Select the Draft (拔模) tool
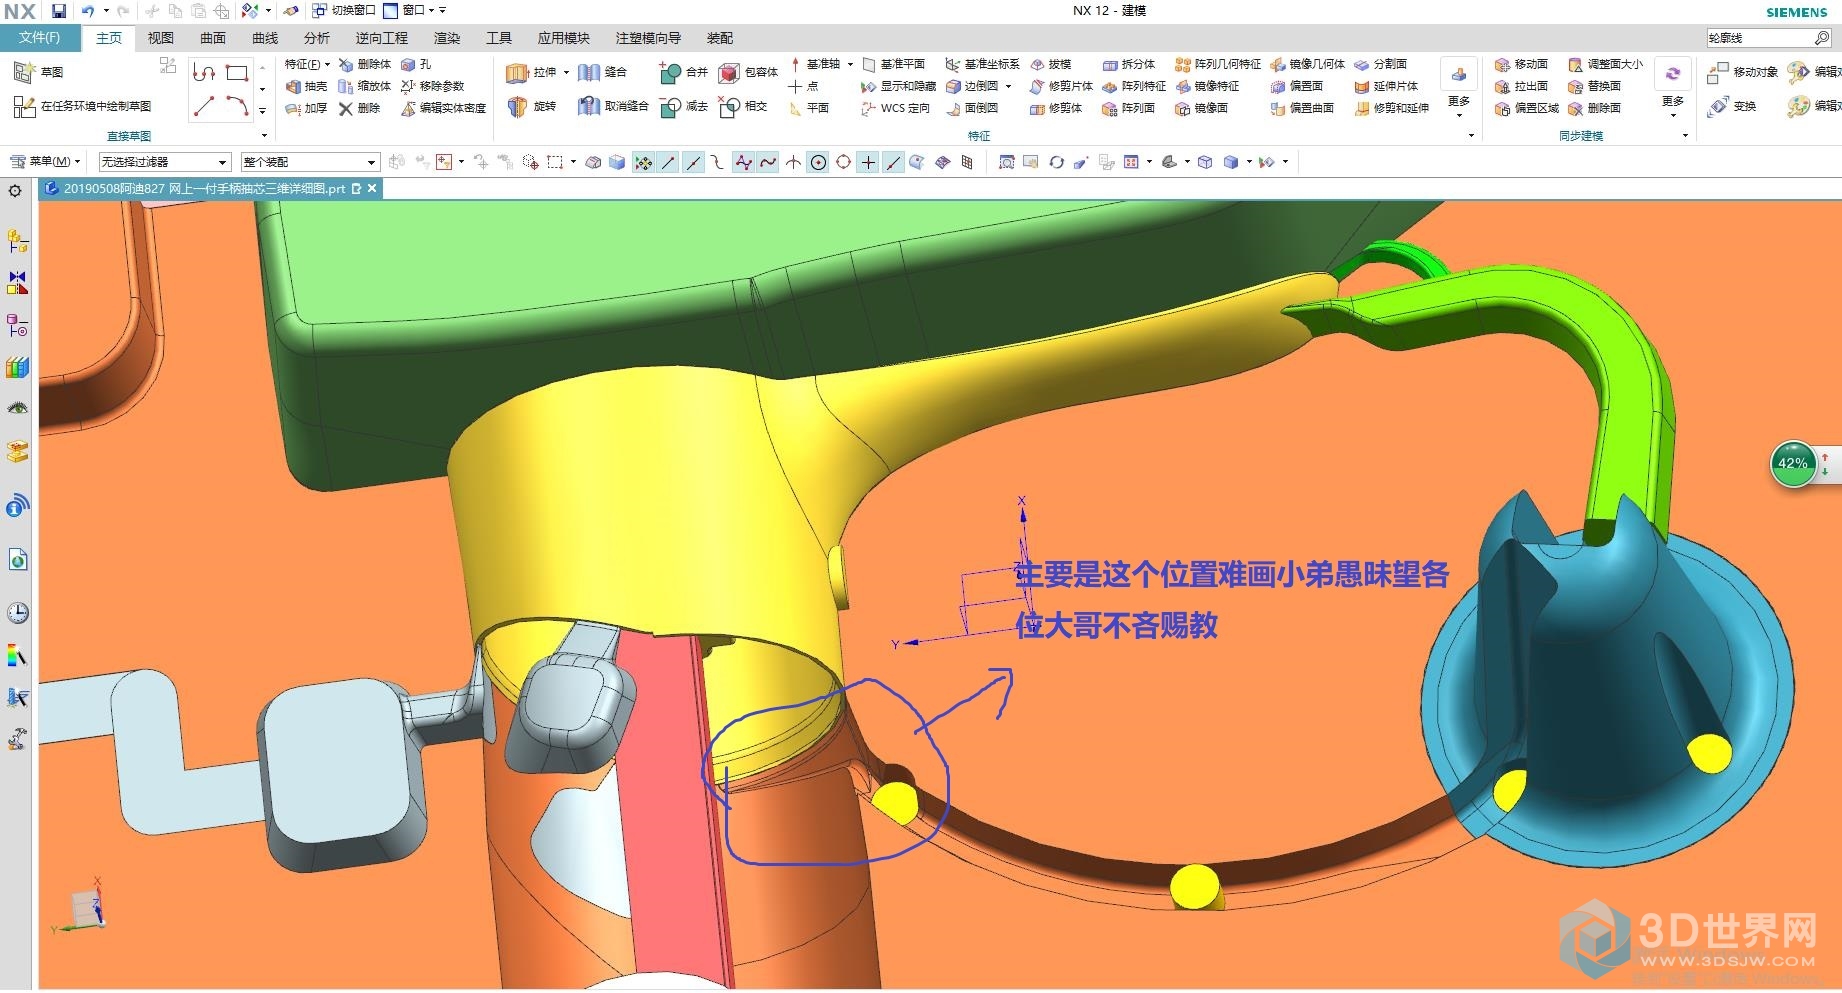 point(1050,64)
